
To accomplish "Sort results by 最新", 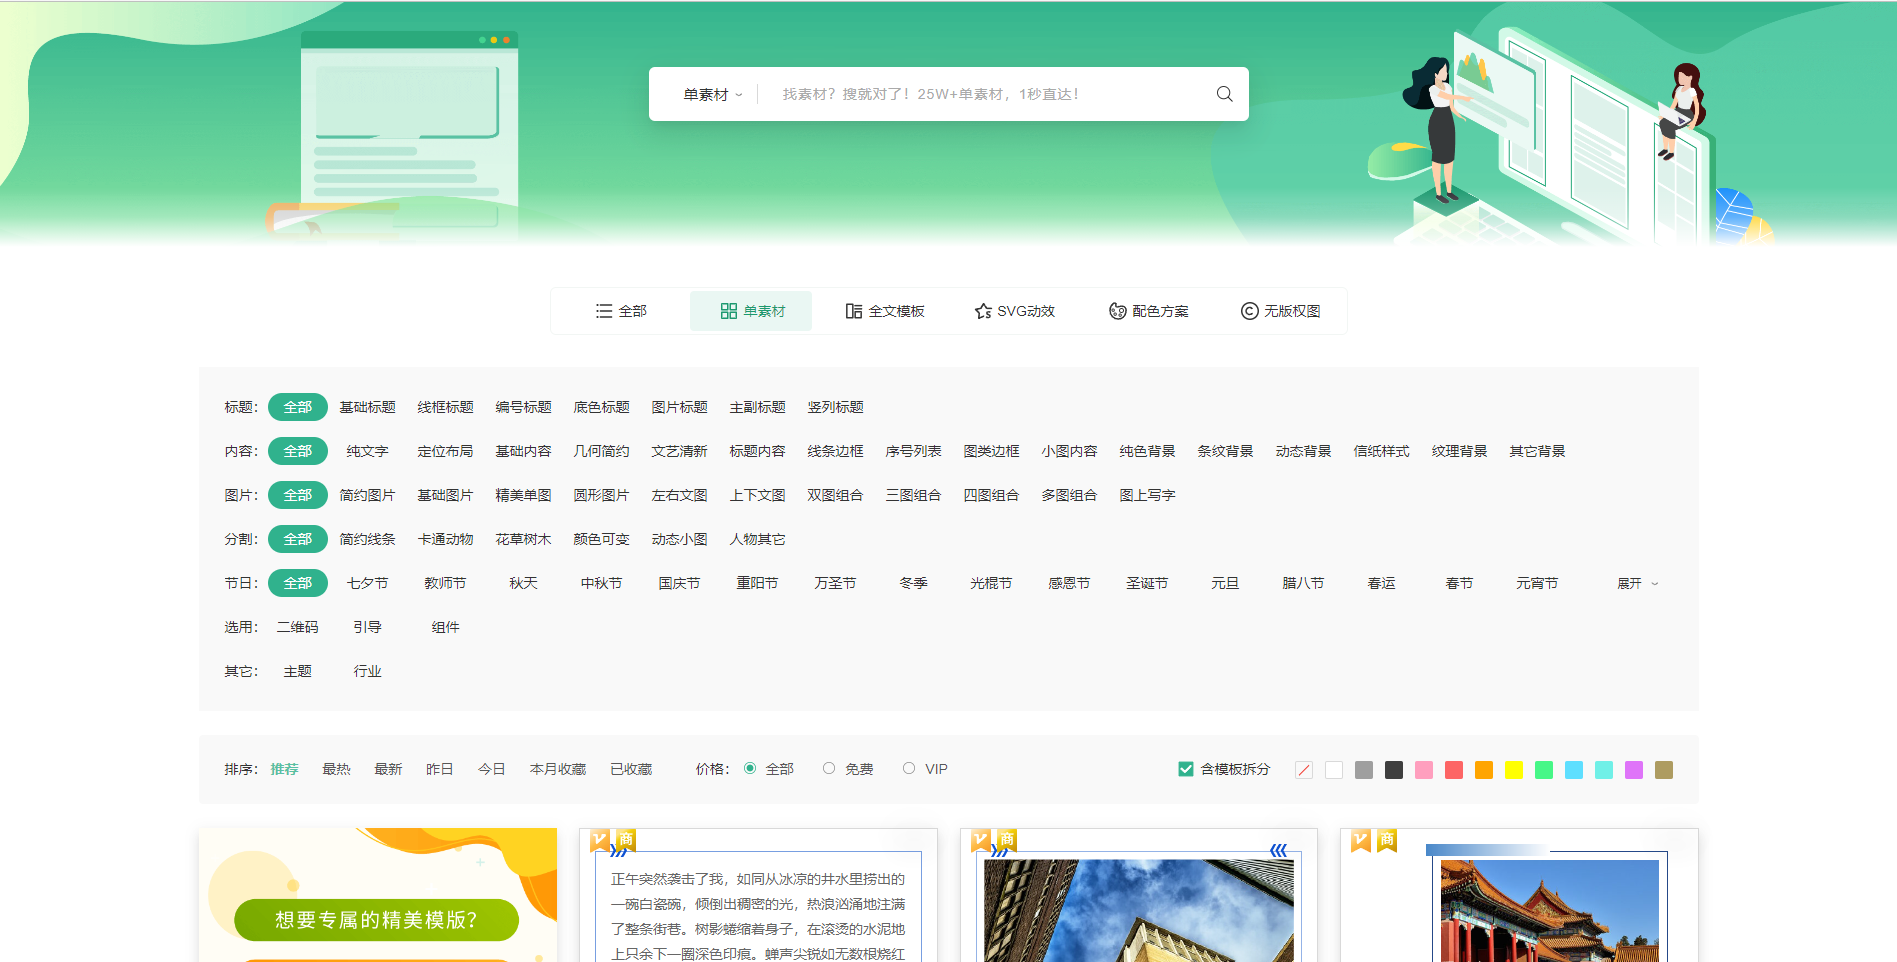I will click(388, 769).
